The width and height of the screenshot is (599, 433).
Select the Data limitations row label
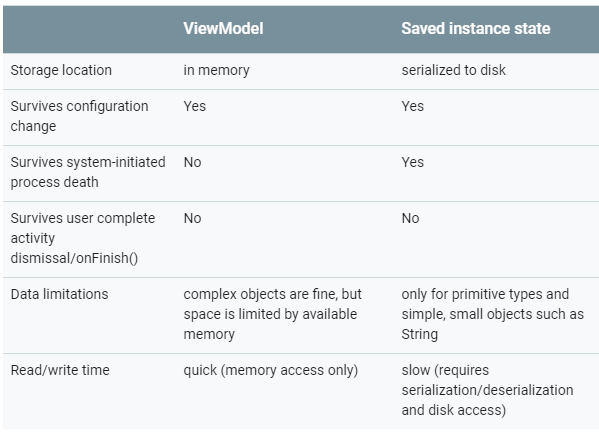60,294
